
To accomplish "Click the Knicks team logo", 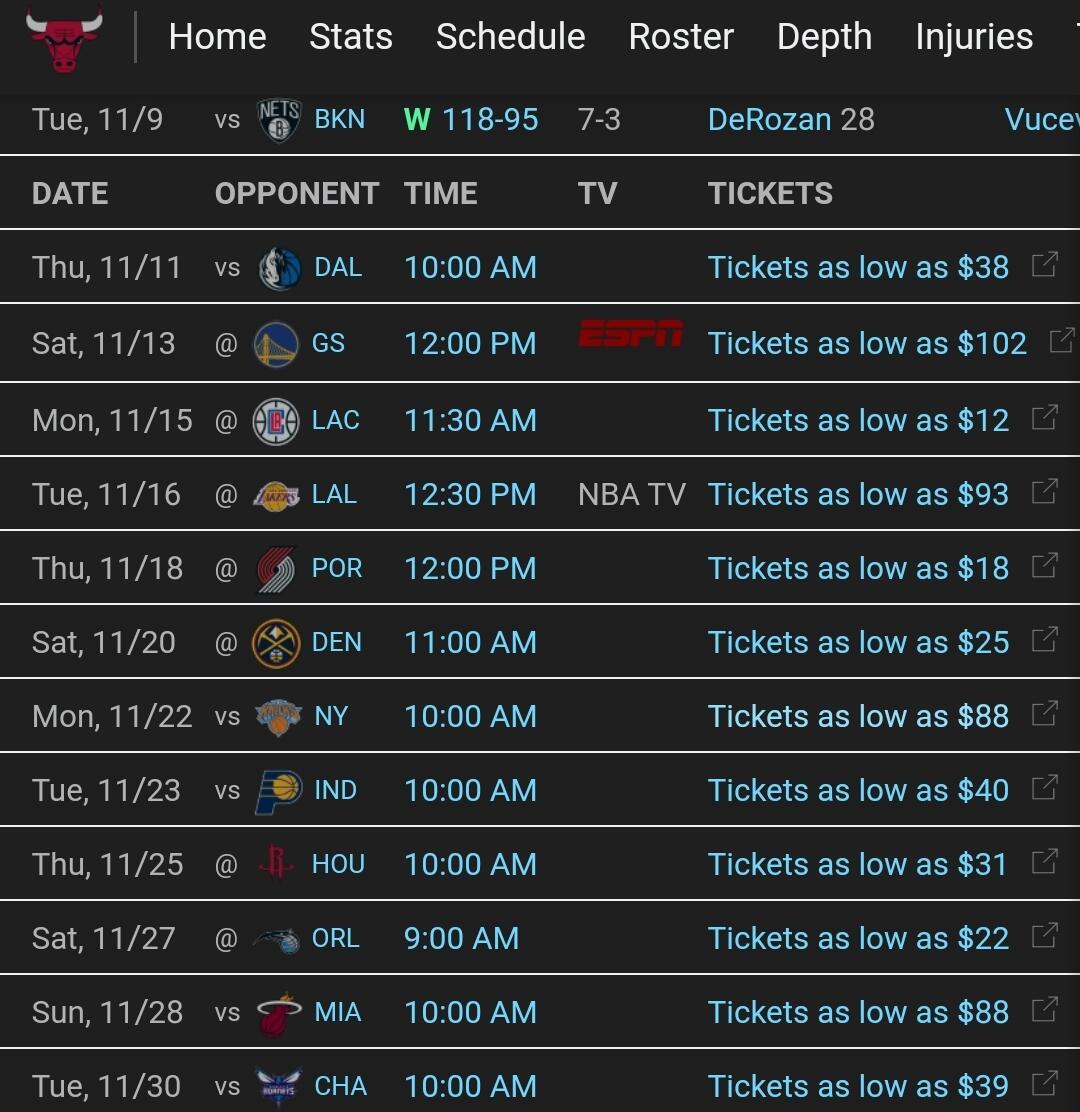I will pos(278,717).
